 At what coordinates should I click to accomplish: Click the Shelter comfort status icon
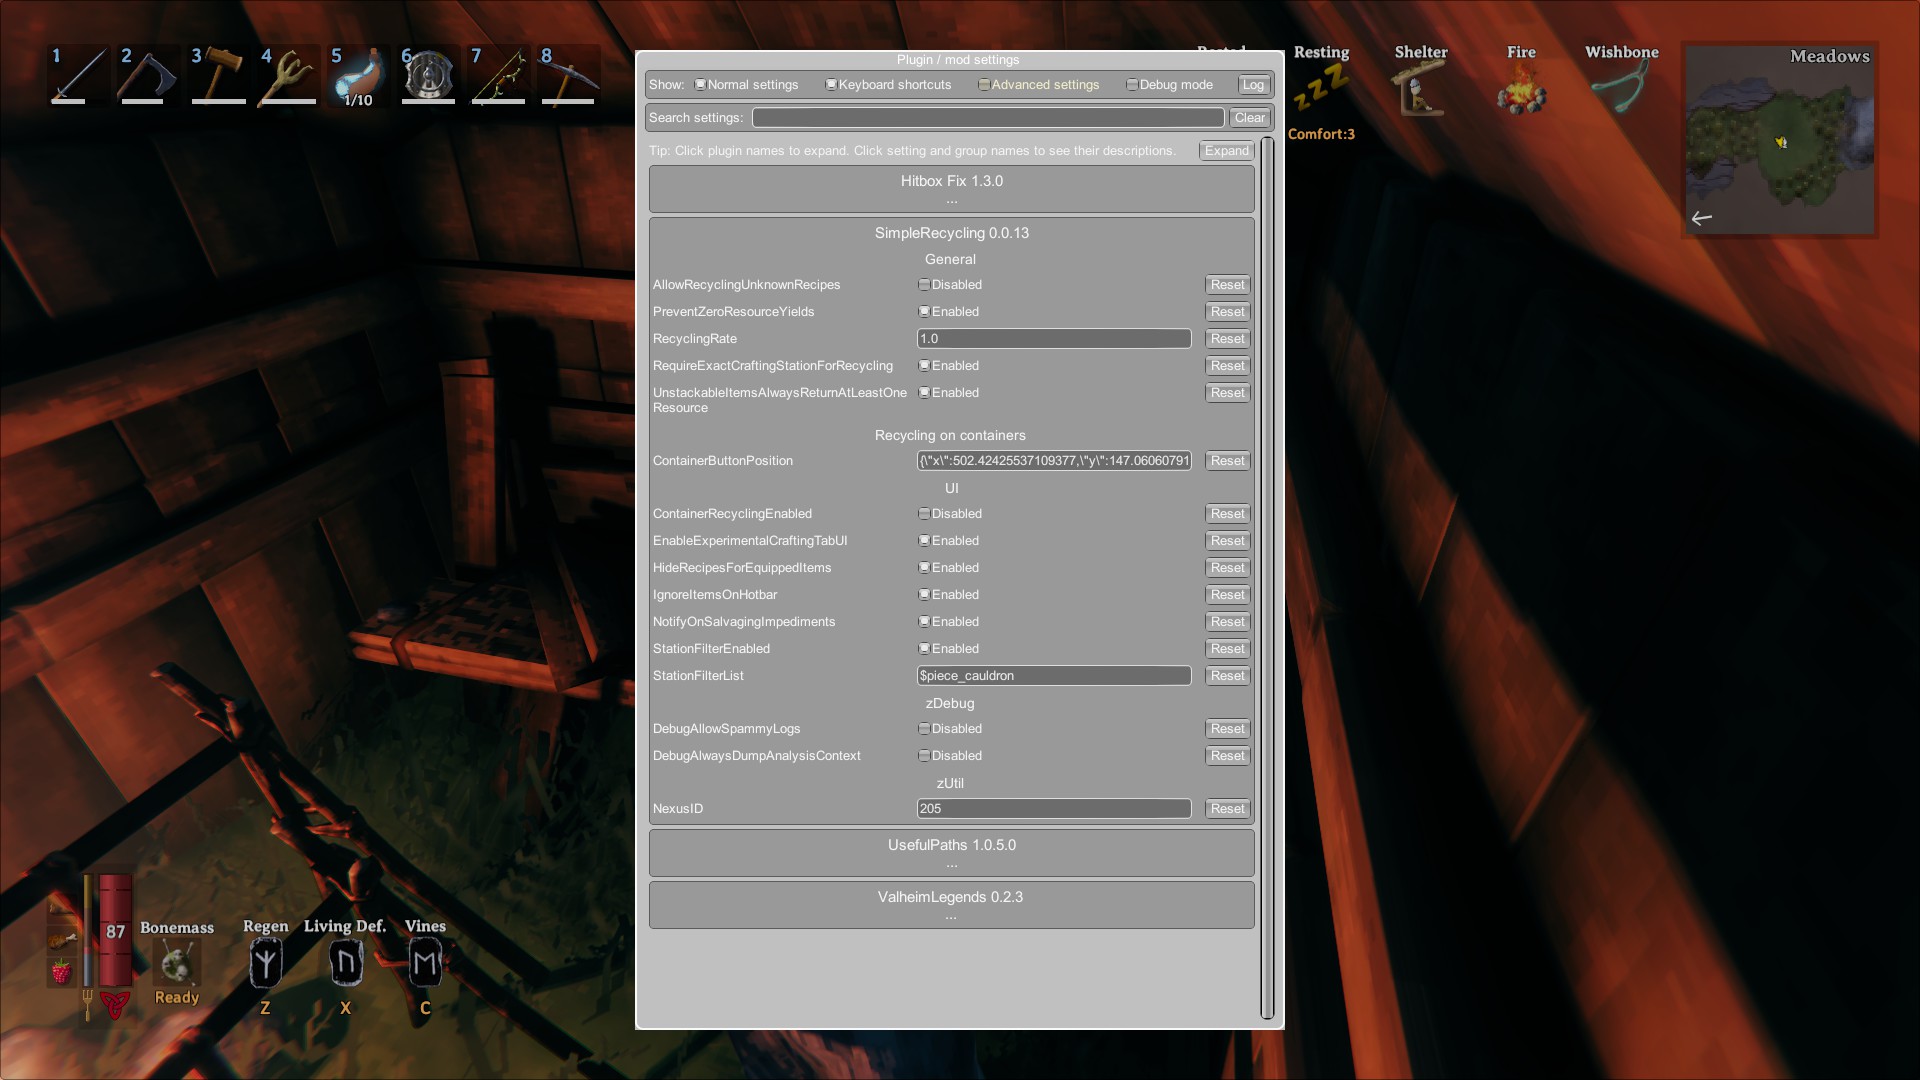(x=1420, y=92)
